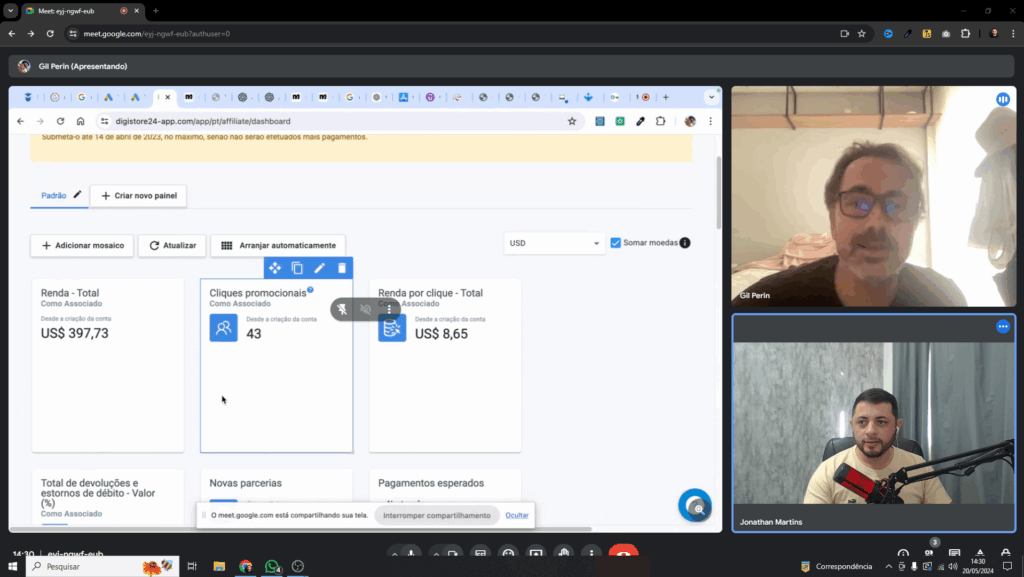Open the USD currency dropdown
Viewport: 1024px width, 577px height.
point(555,243)
